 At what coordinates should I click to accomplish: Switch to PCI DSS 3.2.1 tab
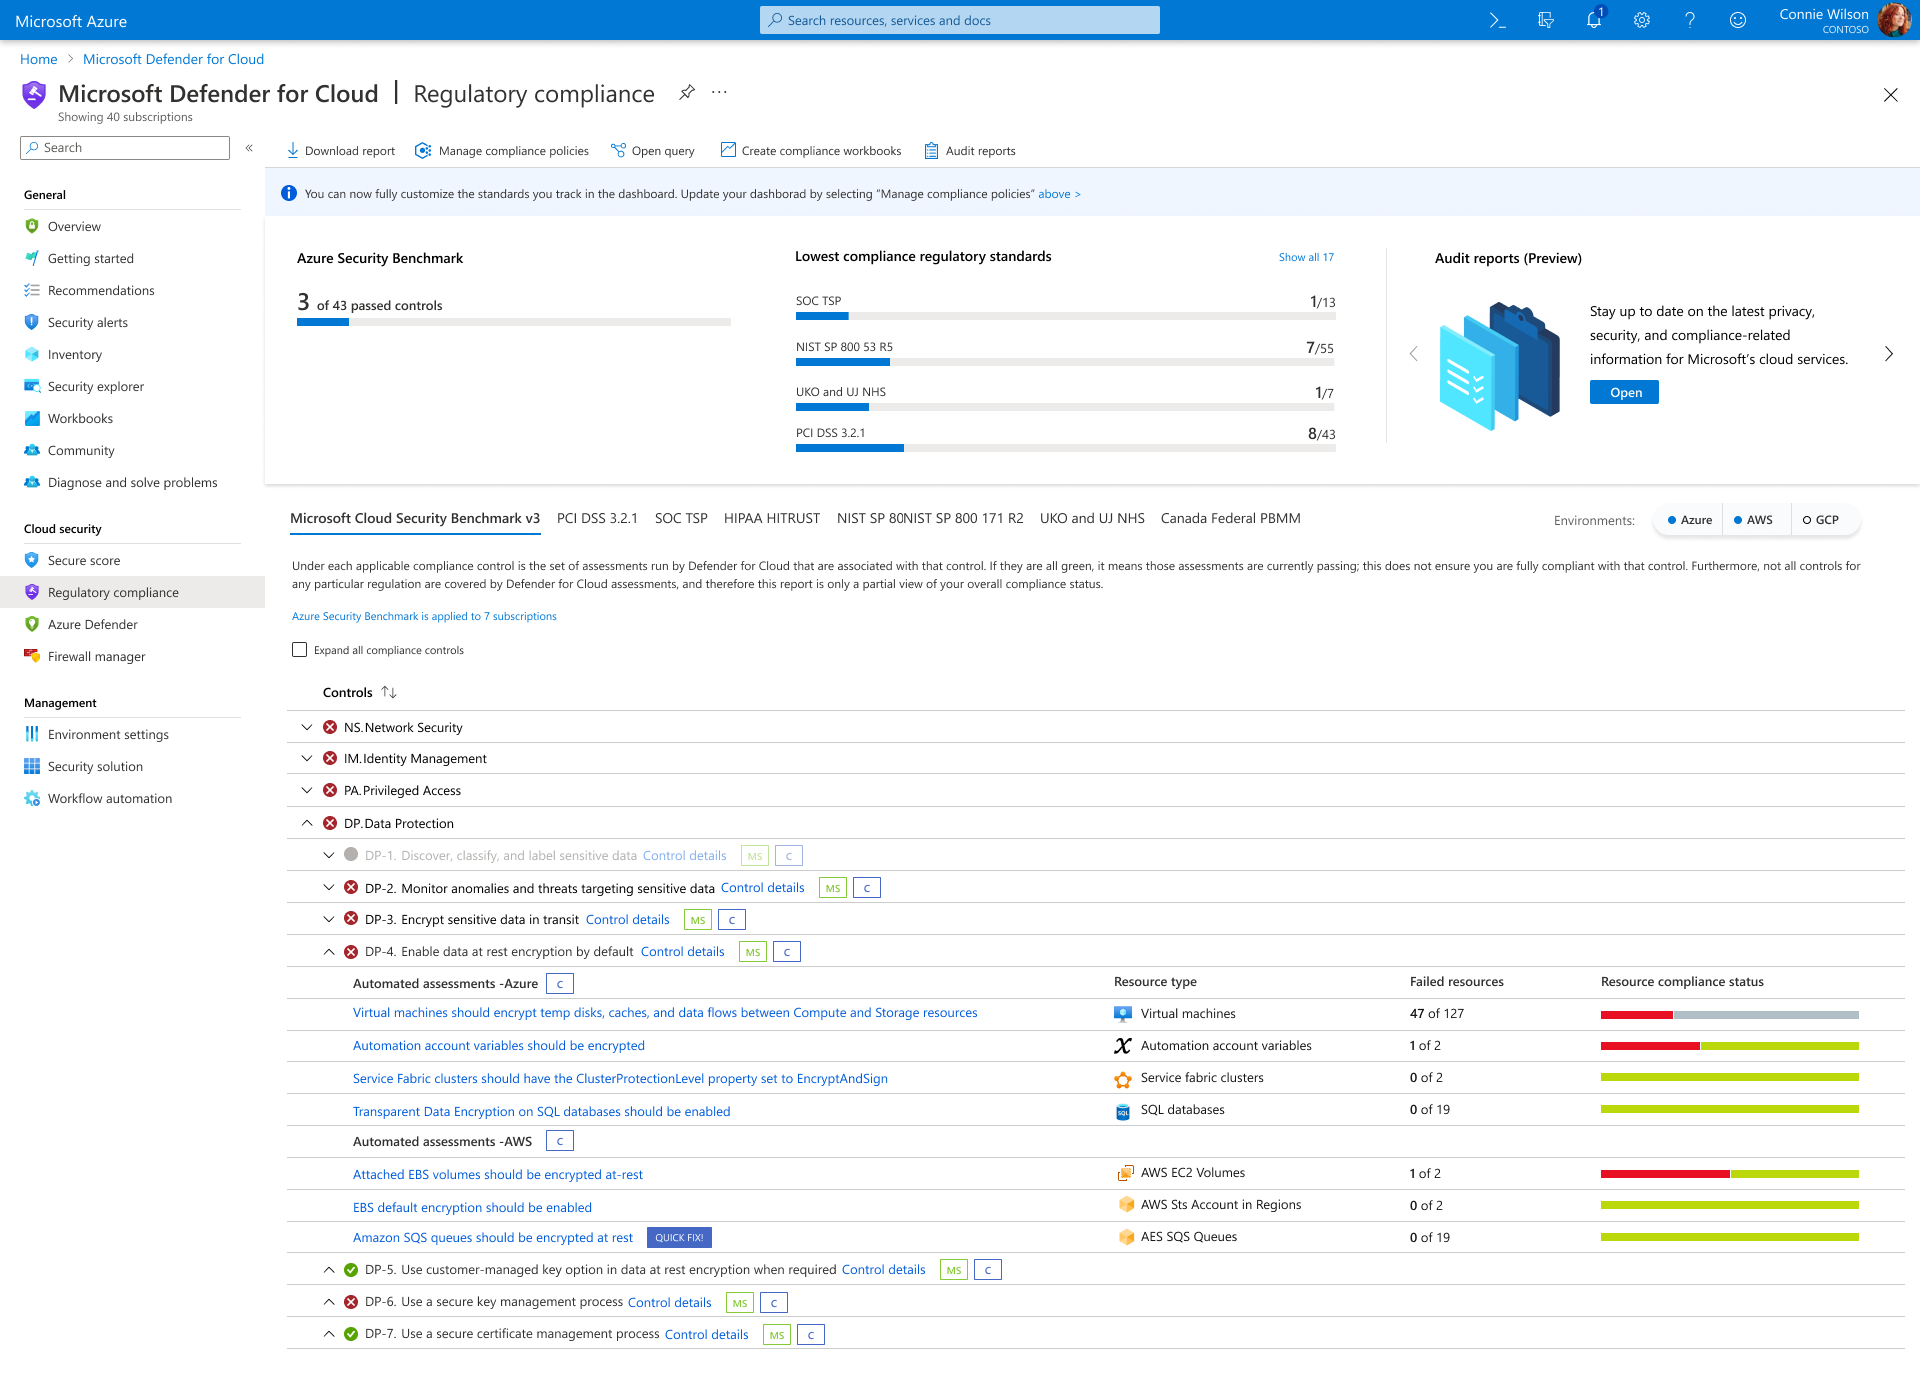(597, 518)
